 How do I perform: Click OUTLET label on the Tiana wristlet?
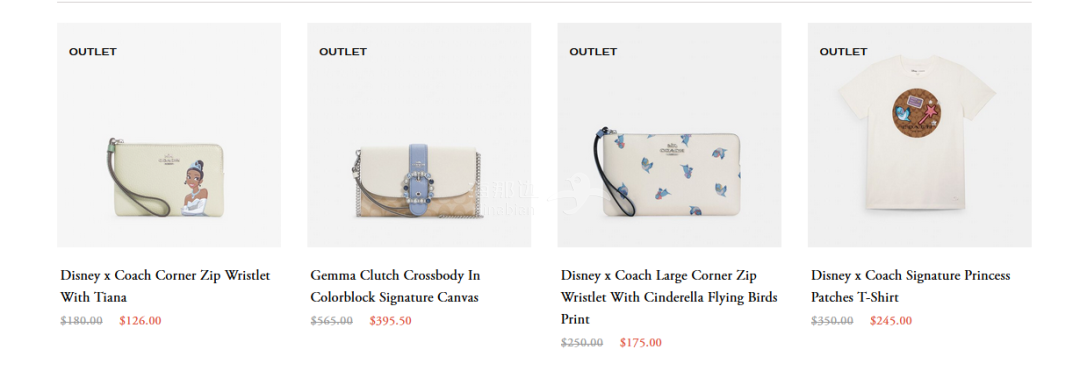[x=93, y=52]
